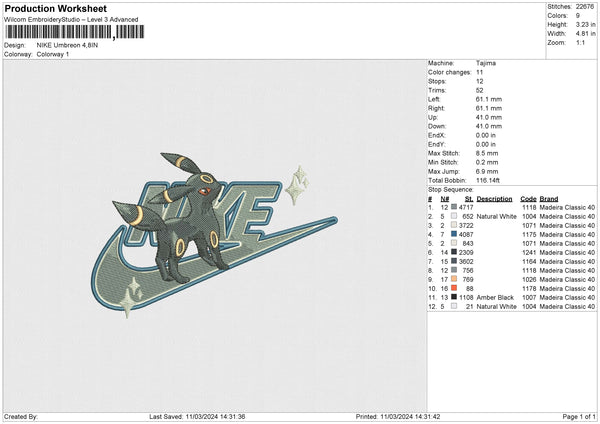Select the Max Stitch value 8.5 mm
600x424 pixels.
487,153
